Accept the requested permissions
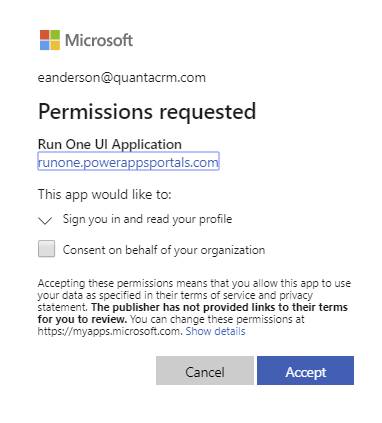 [305, 370]
